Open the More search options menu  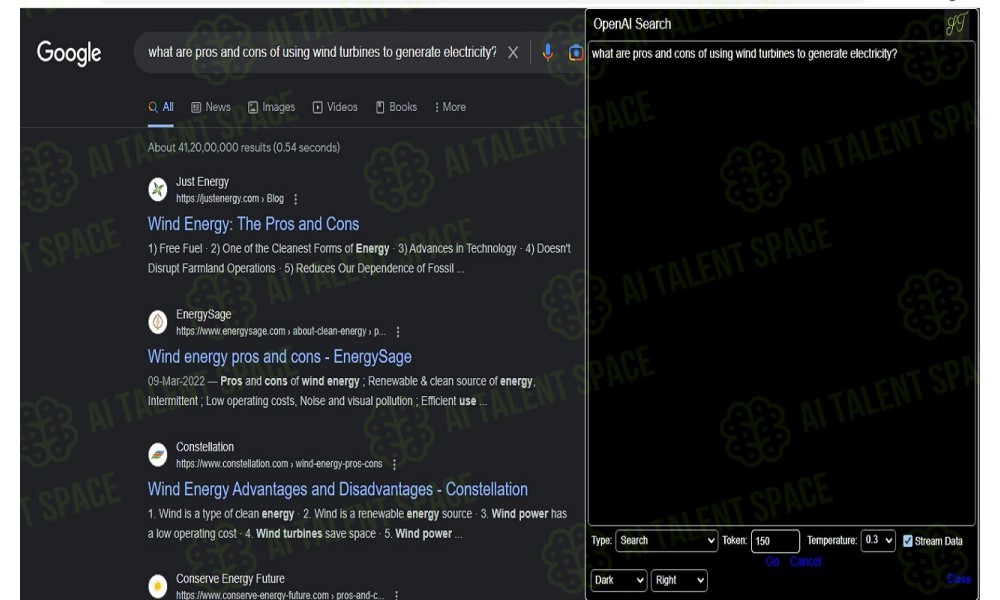pos(450,107)
